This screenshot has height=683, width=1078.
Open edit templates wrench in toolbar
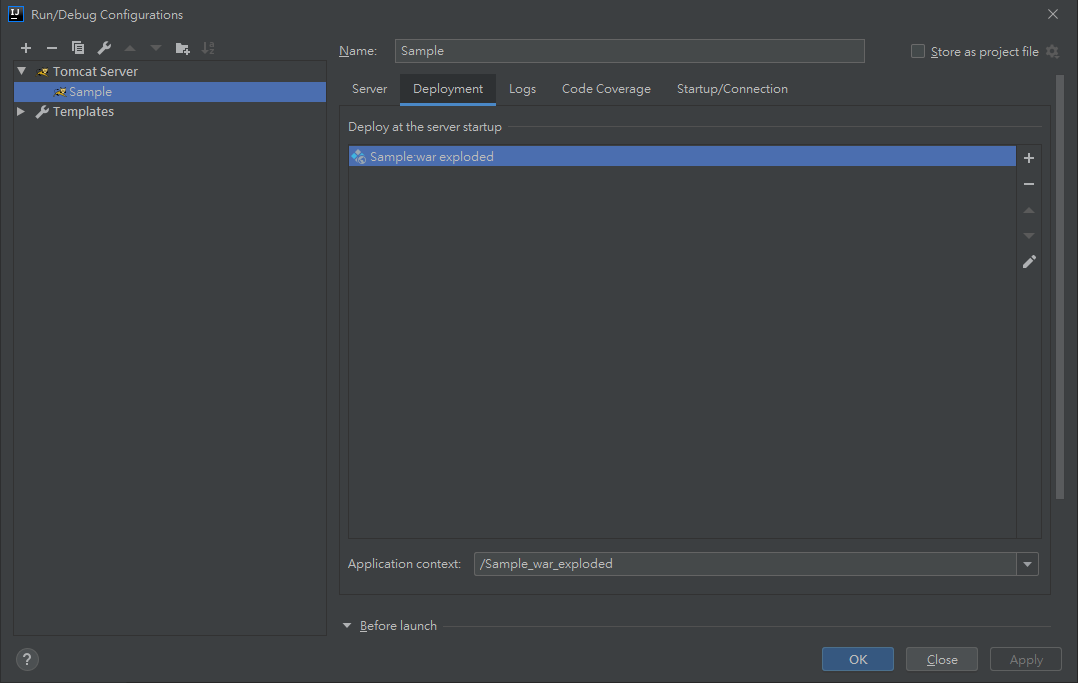coord(104,47)
